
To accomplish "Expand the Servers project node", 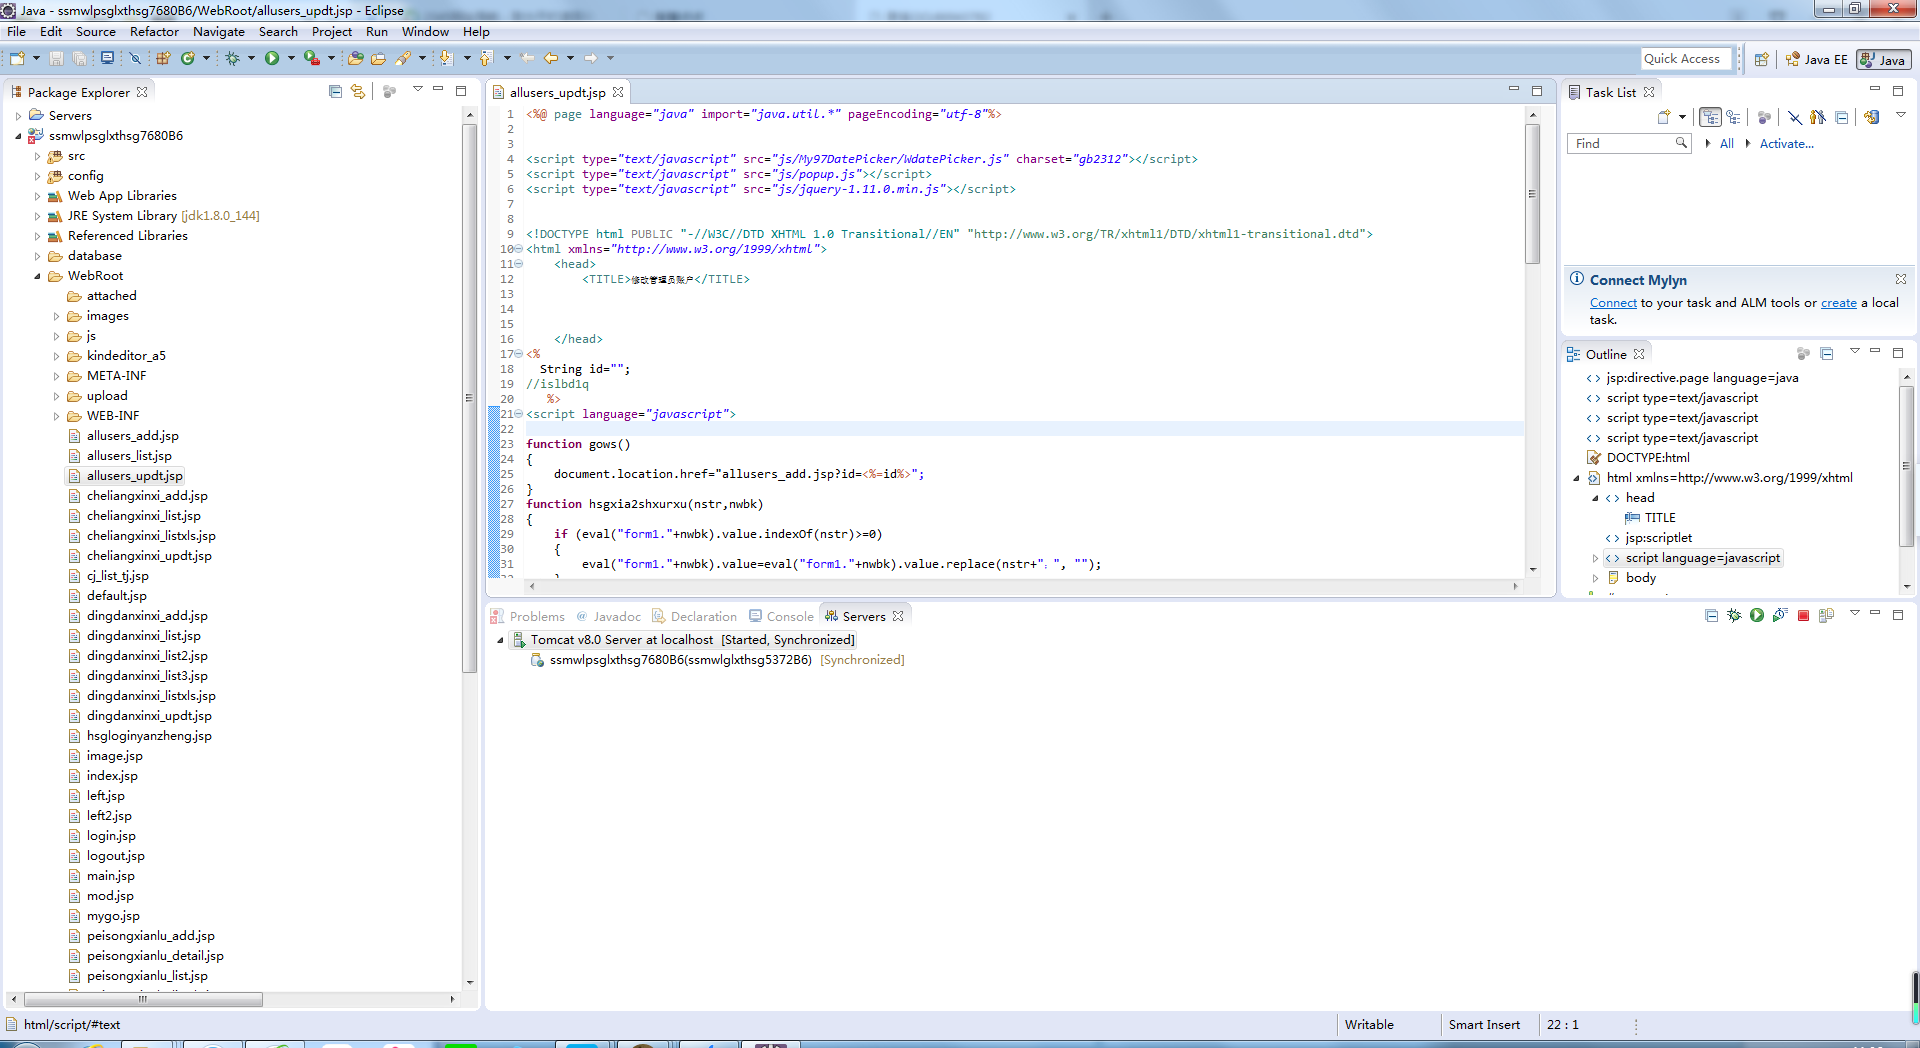I will [x=18, y=116].
